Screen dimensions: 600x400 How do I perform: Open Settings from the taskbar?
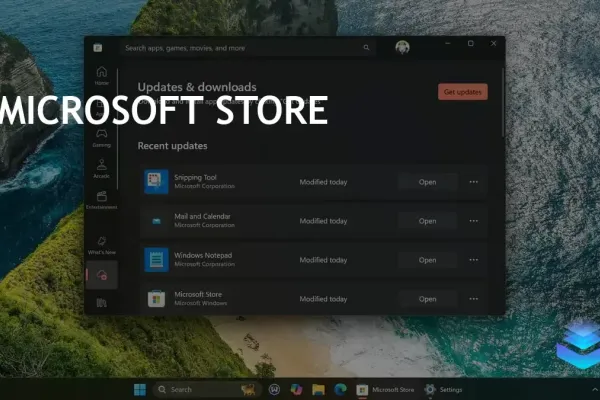(443, 390)
